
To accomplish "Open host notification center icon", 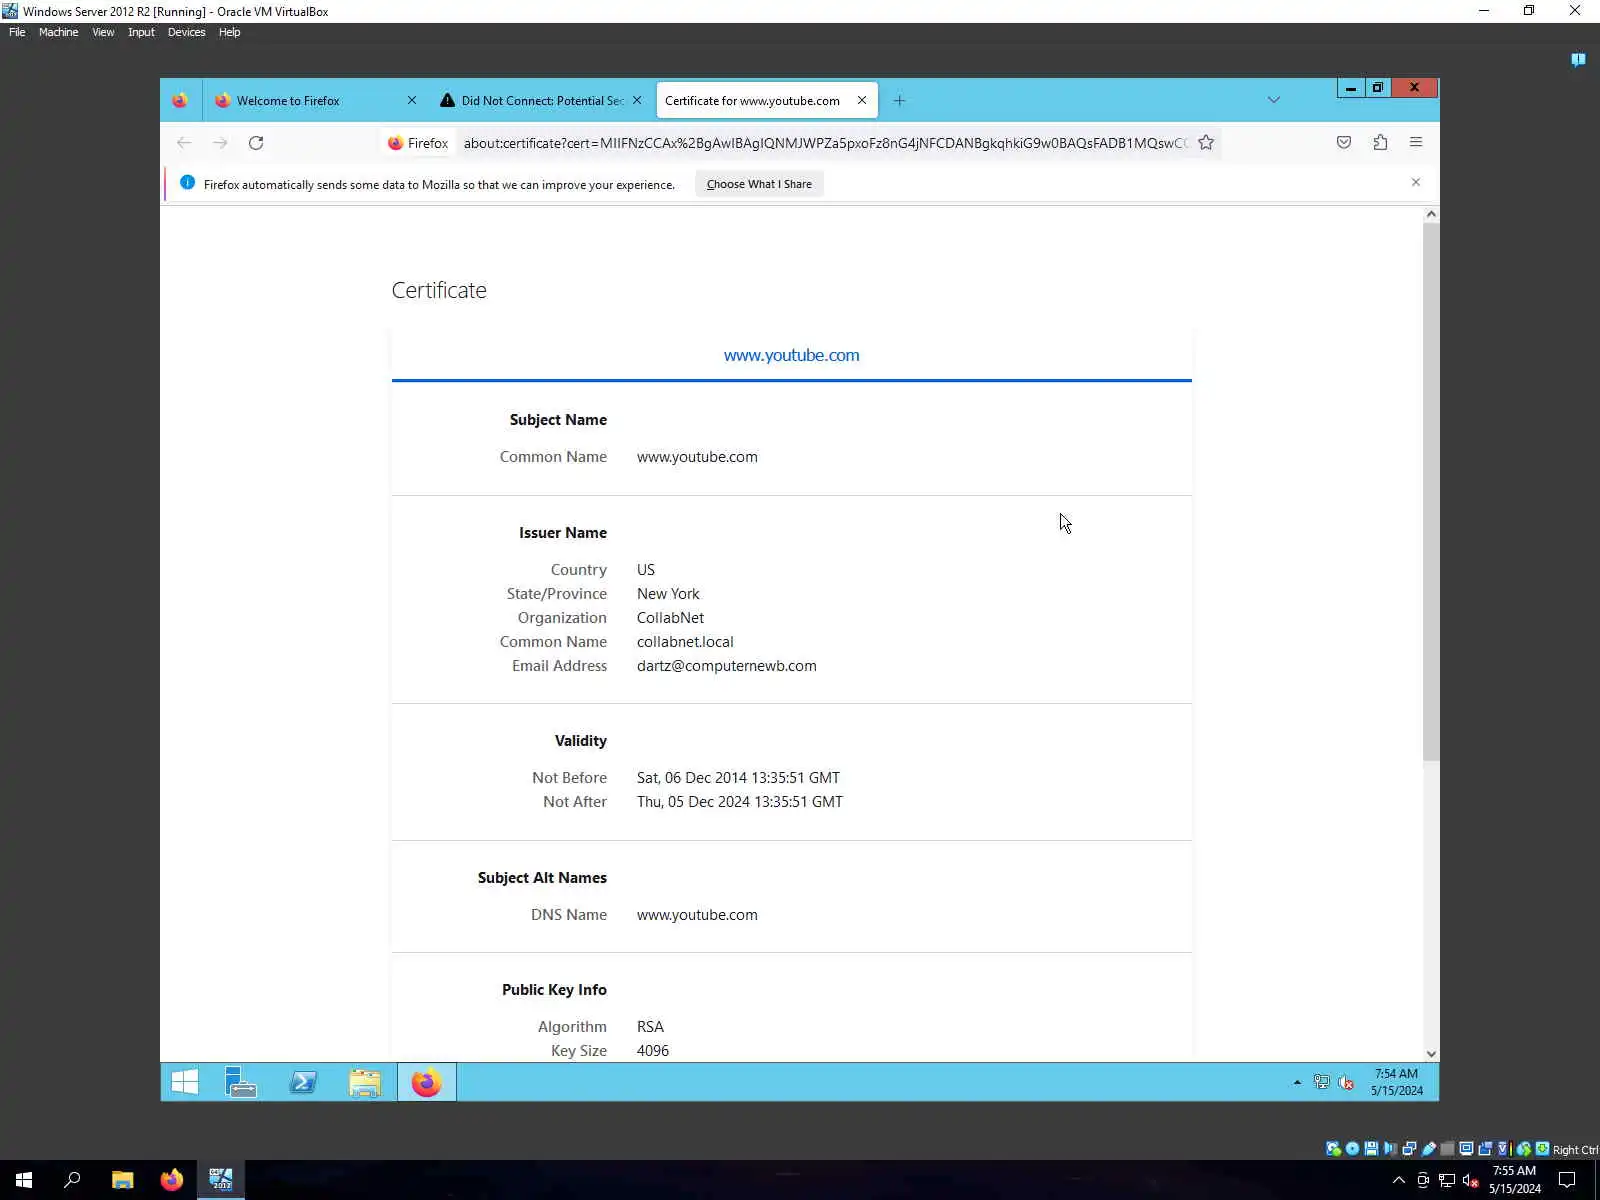I will (1567, 1180).
